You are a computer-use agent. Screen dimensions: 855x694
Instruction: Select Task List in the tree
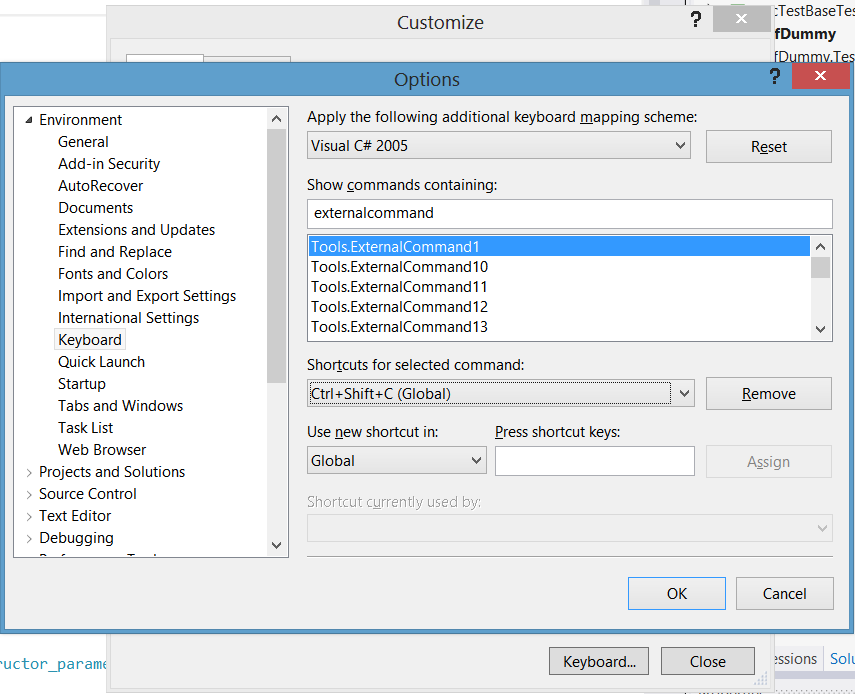pos(85,428)
